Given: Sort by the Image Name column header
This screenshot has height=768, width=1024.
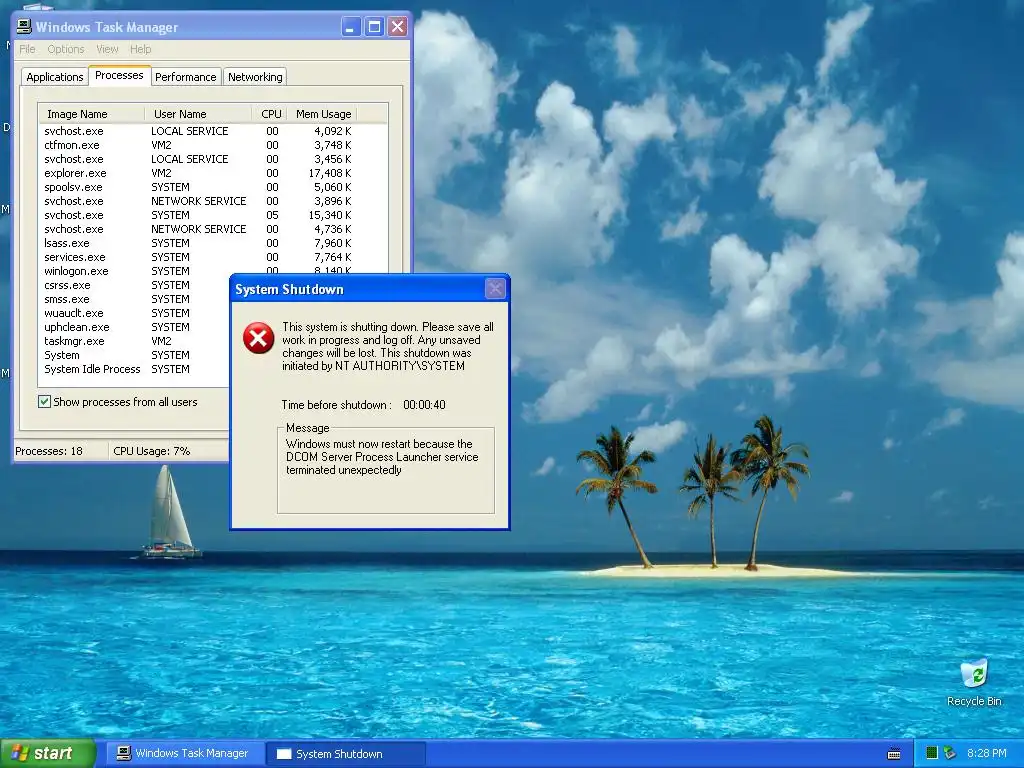Looking at the screenshot, I should click(x=91, y=114).
